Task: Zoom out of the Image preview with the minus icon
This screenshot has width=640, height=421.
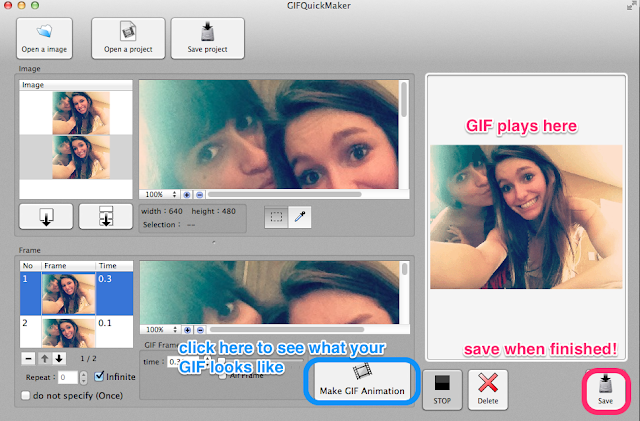Action: pyautogui.click(x=200, y=195)
